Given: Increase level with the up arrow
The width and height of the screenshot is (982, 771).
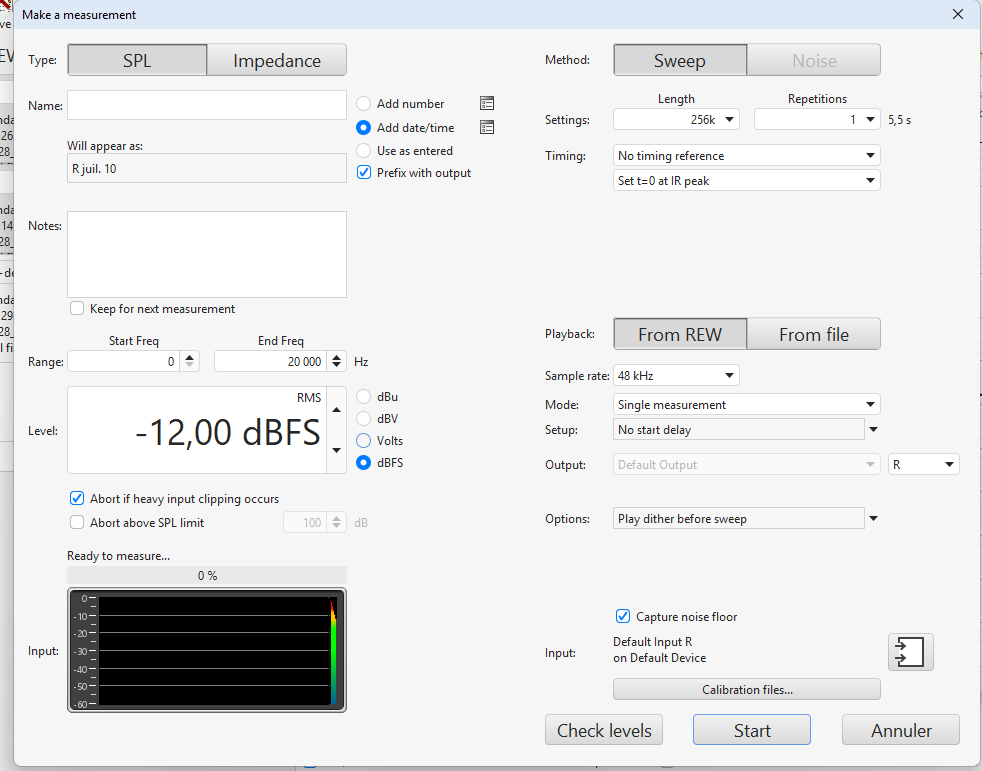Looking at the screenshot, I should pos(336,410).
